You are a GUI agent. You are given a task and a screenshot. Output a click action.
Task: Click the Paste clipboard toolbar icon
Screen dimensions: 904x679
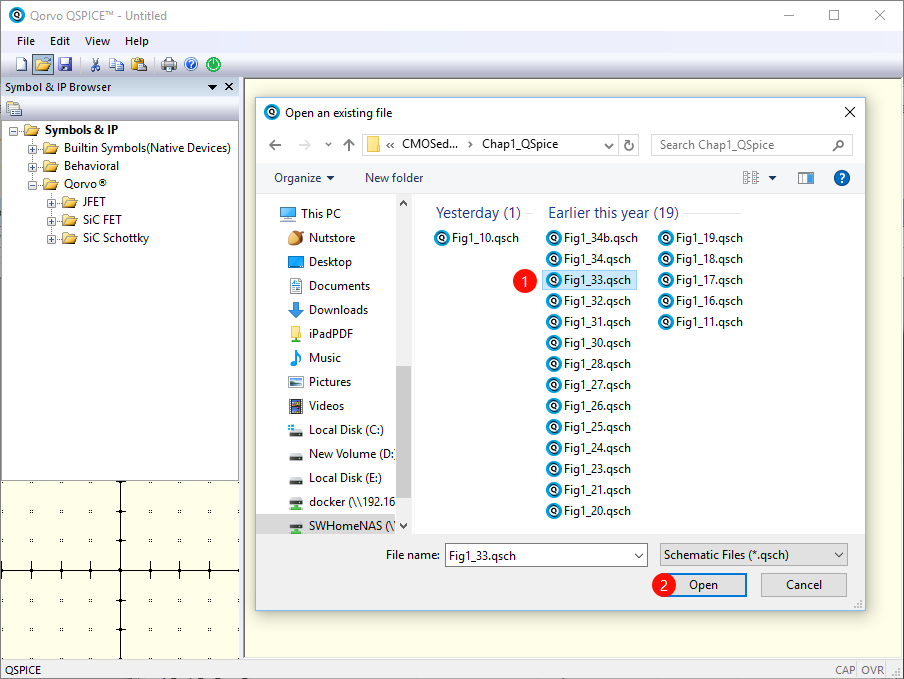(139, 65)
